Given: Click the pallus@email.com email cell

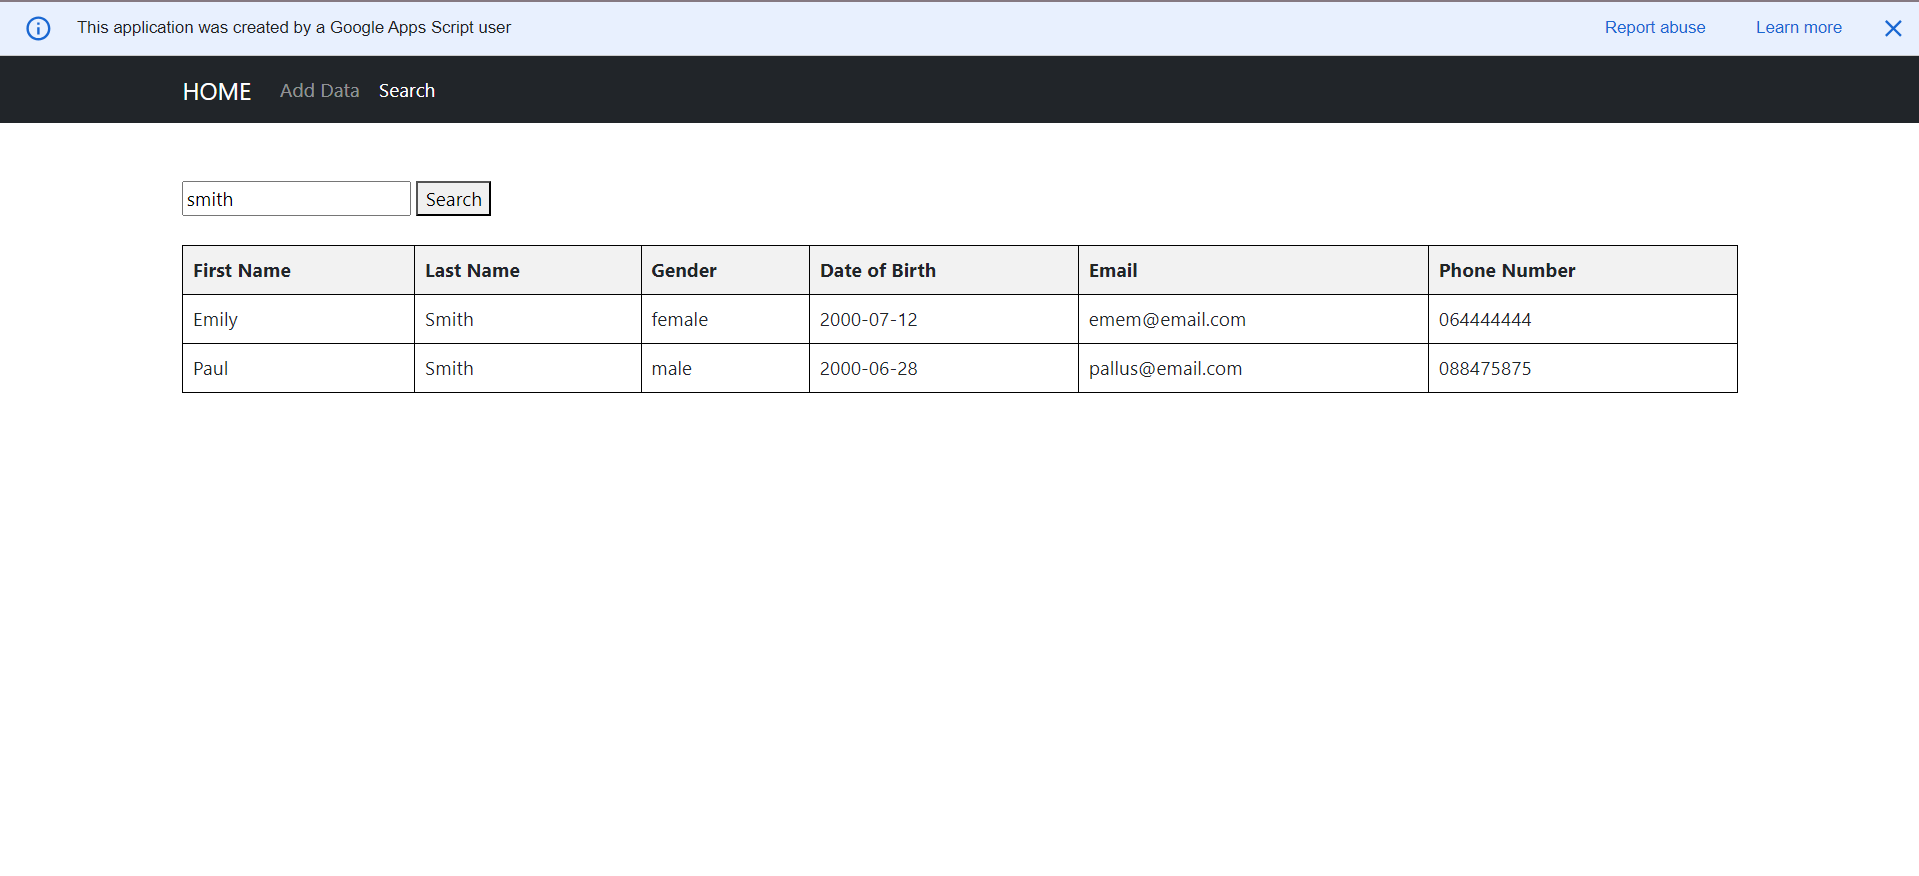Looking at the screenshot, I should coord(1165,369).
